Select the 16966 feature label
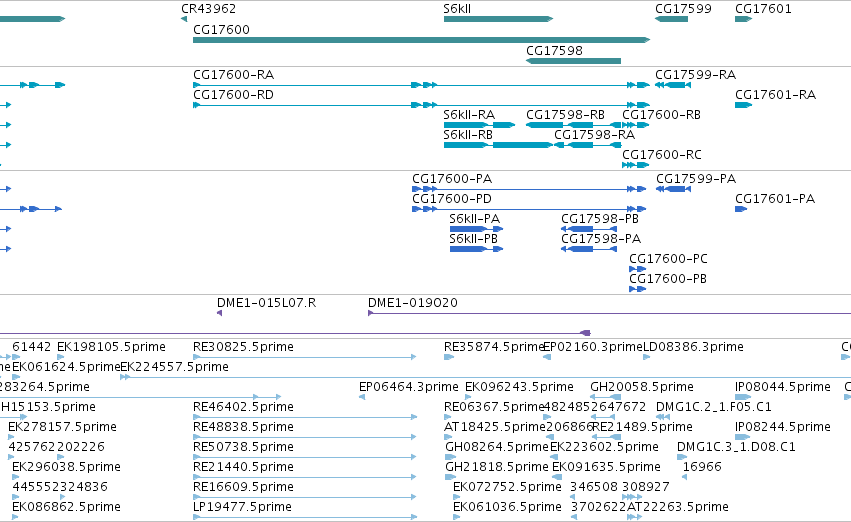Image resolution: width=851 pixels, height=522 pixels. [x=702, y=467]
